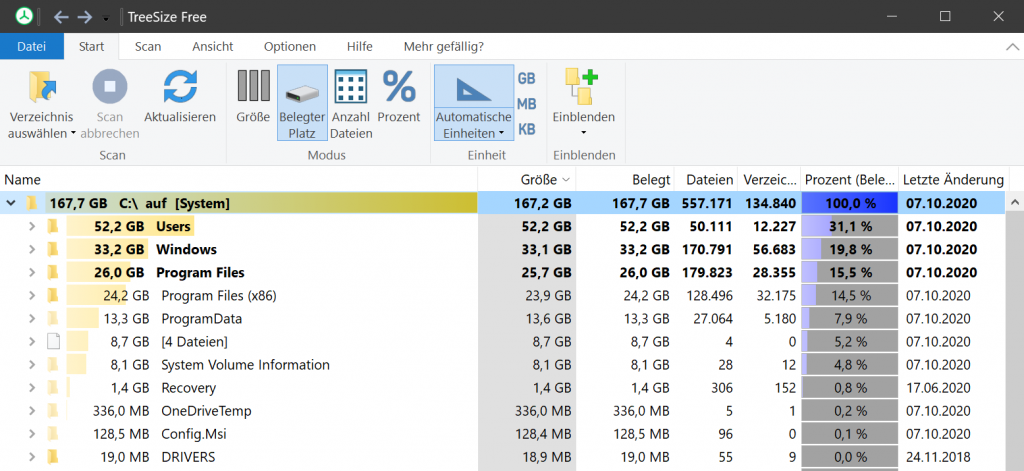1024x471 pixels.
Task: Collapse the C:\ root node
Action: tap(10, 204)
